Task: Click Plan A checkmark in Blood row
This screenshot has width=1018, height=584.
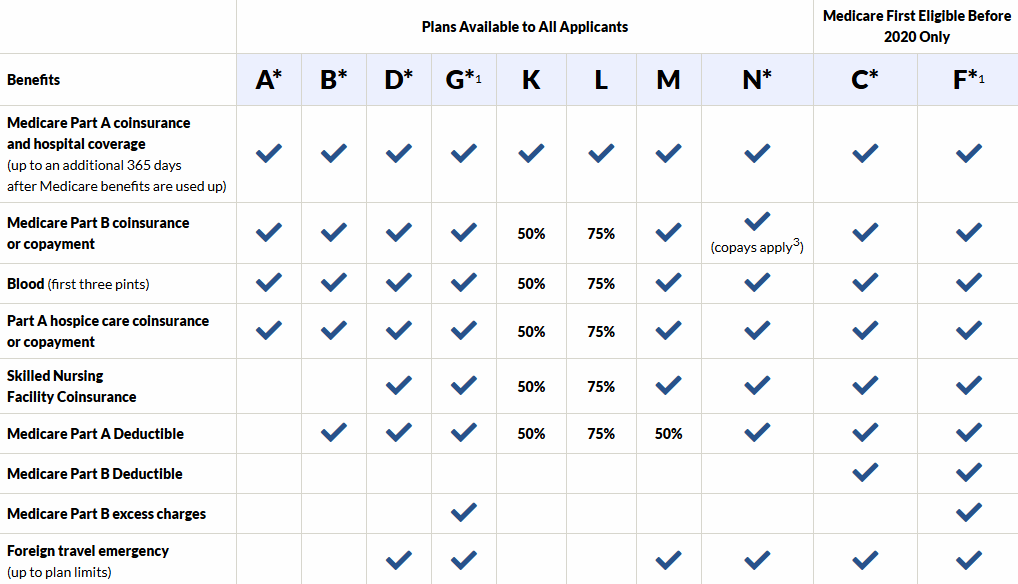Action: (268, 283)
